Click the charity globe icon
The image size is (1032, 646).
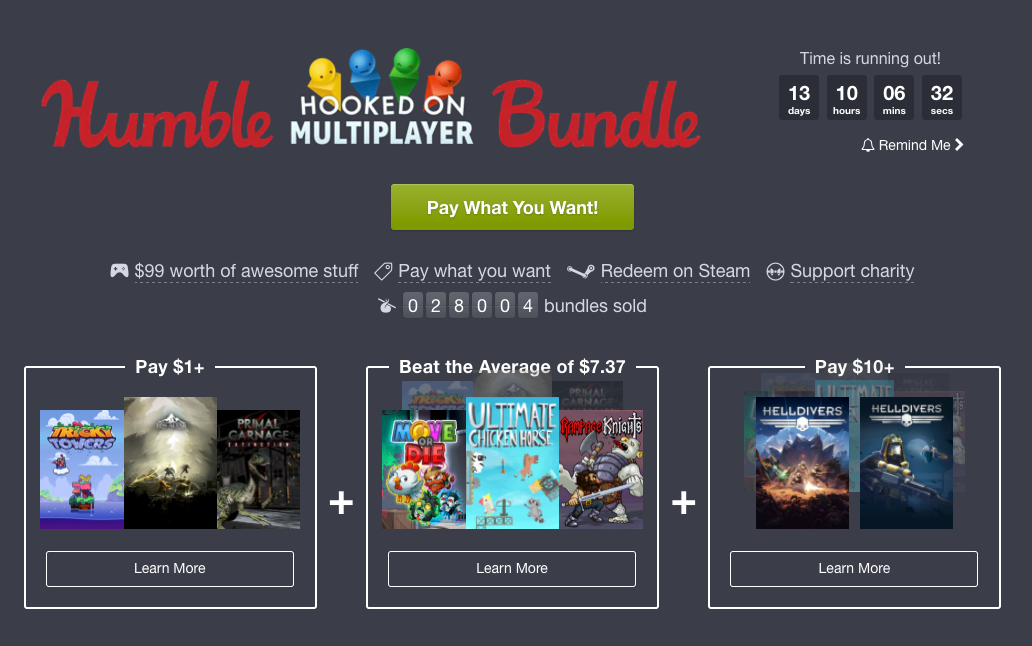pos(775,271)
